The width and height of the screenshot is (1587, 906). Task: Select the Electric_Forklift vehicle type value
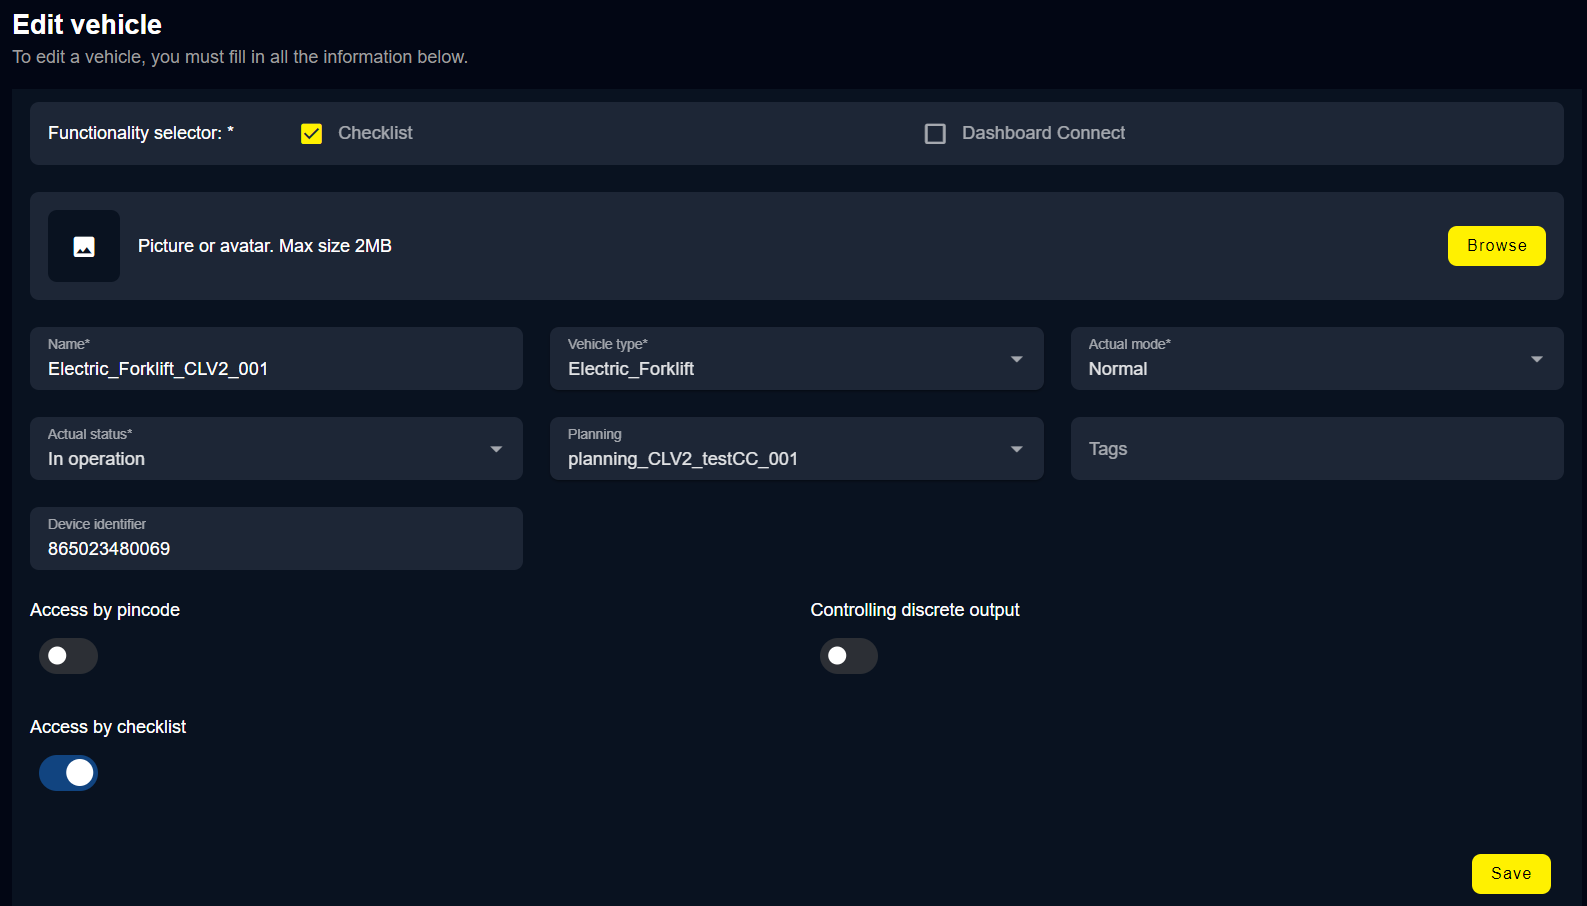631,369
